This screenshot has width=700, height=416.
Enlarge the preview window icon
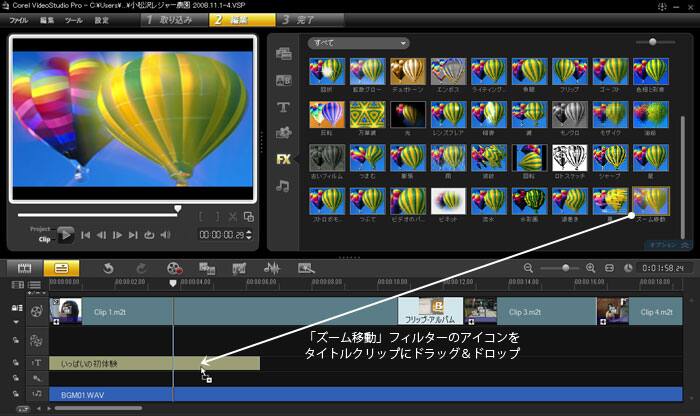(249, 217)
